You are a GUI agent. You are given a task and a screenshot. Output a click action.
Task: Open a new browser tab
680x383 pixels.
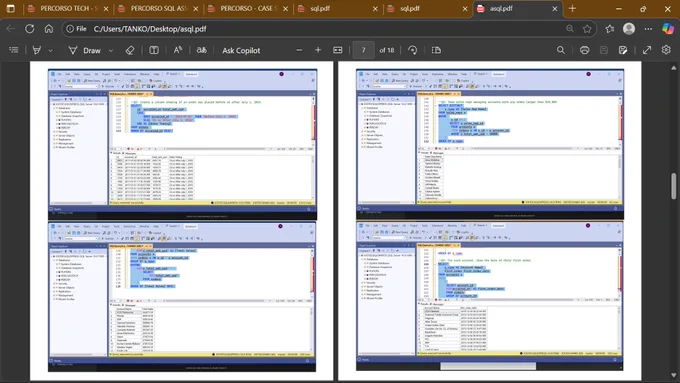pyautogui.click(x=572, y=8)
